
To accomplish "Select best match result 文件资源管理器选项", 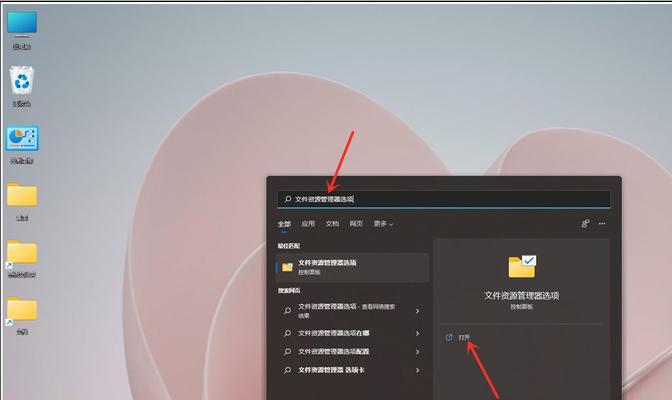I will [x=352, y=267].
